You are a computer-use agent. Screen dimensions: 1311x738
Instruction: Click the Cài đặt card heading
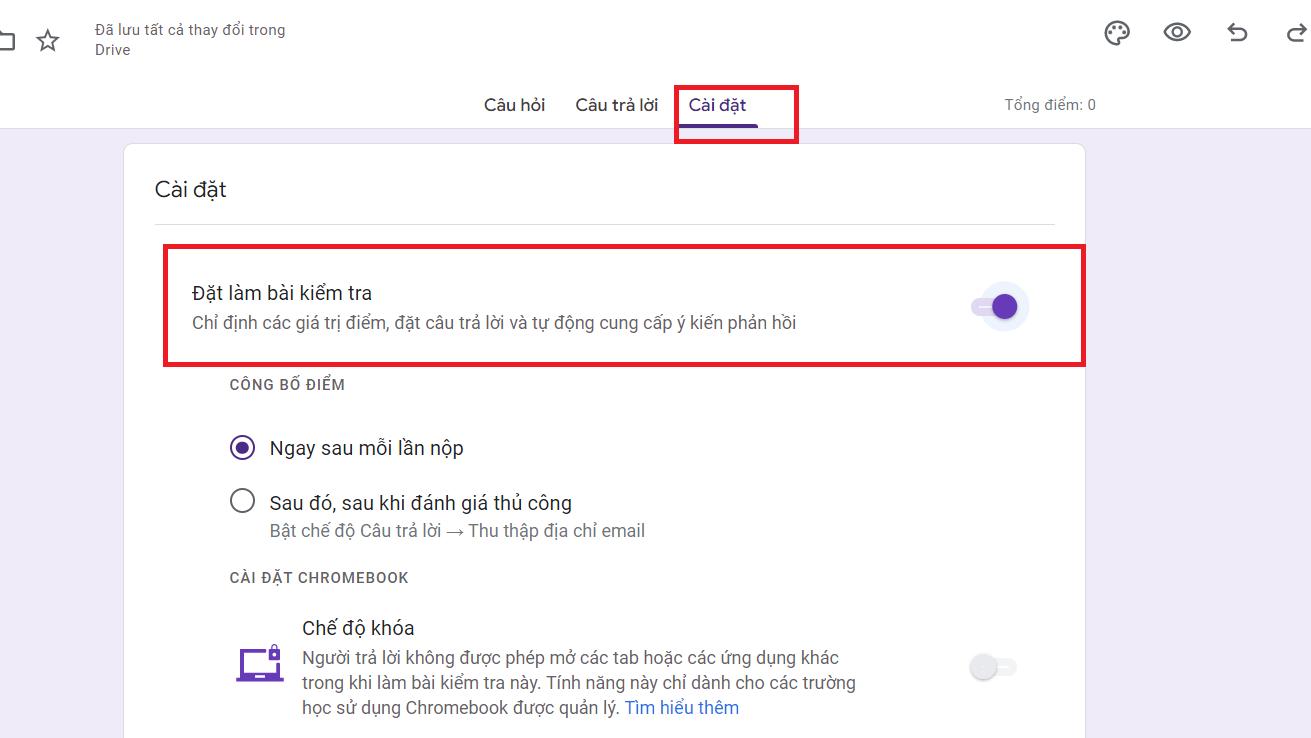(x=191, y=189)
